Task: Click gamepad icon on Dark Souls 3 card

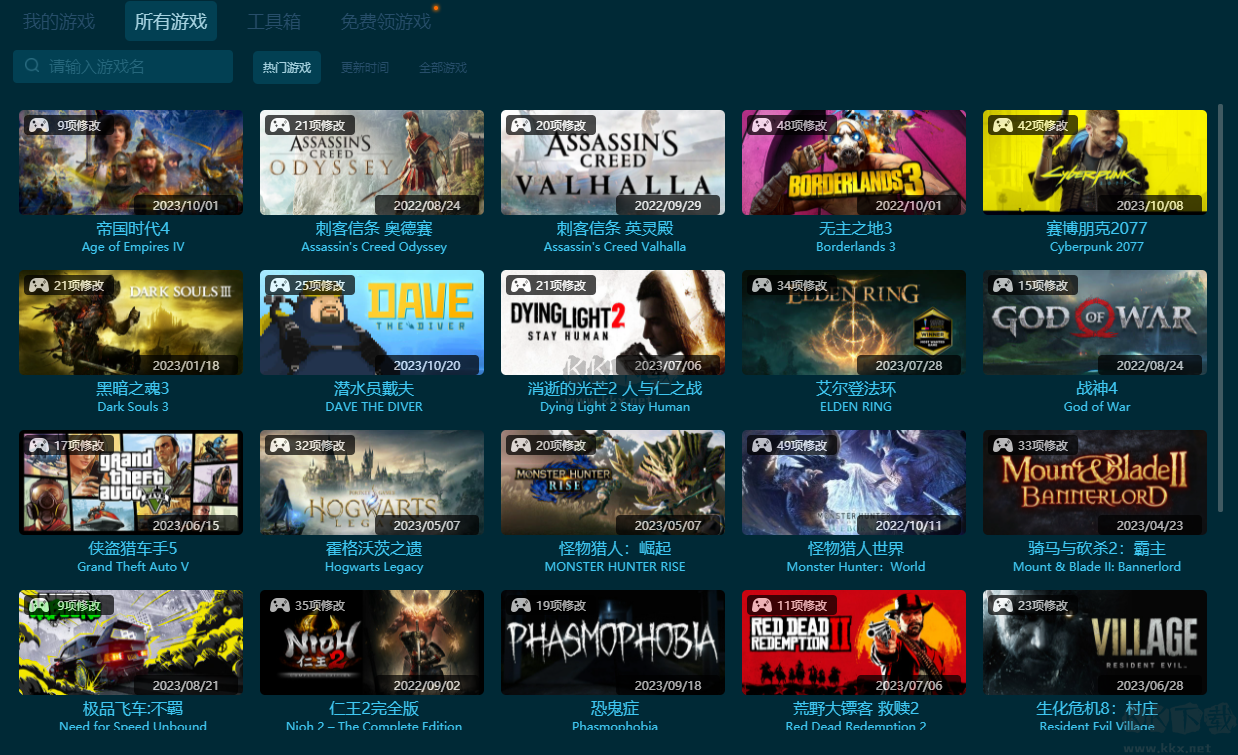Action: tap(38, 285)
